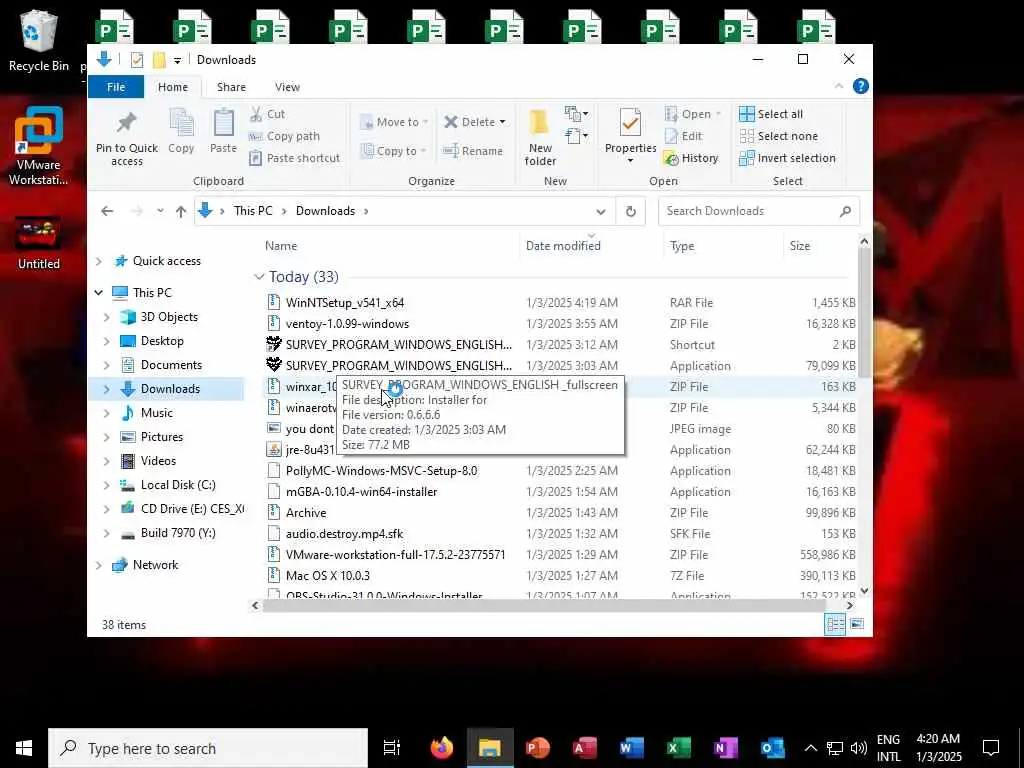Screen dimensions: 1024x768
Task: Collapse the Today (33) group
Action: [x=259, y=277]
